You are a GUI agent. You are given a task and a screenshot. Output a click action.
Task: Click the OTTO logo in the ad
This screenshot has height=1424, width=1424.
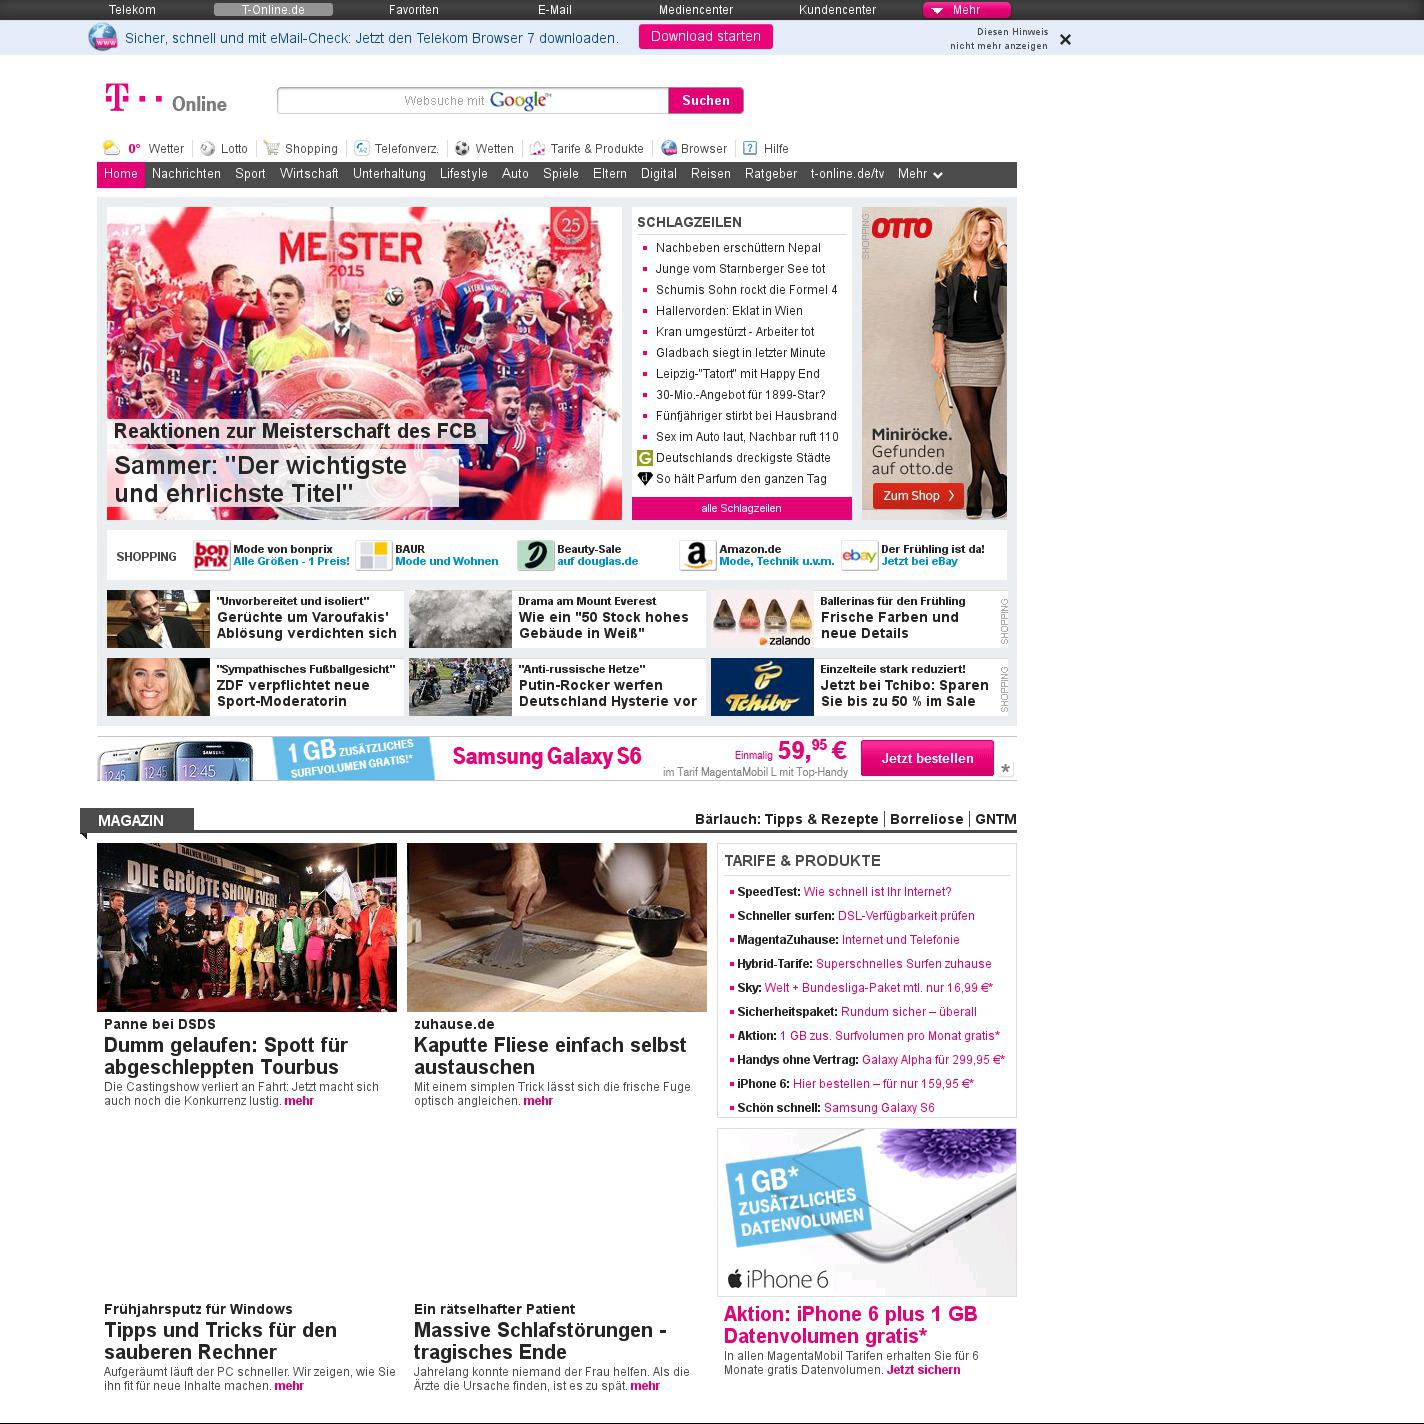(x=902, y=228)
